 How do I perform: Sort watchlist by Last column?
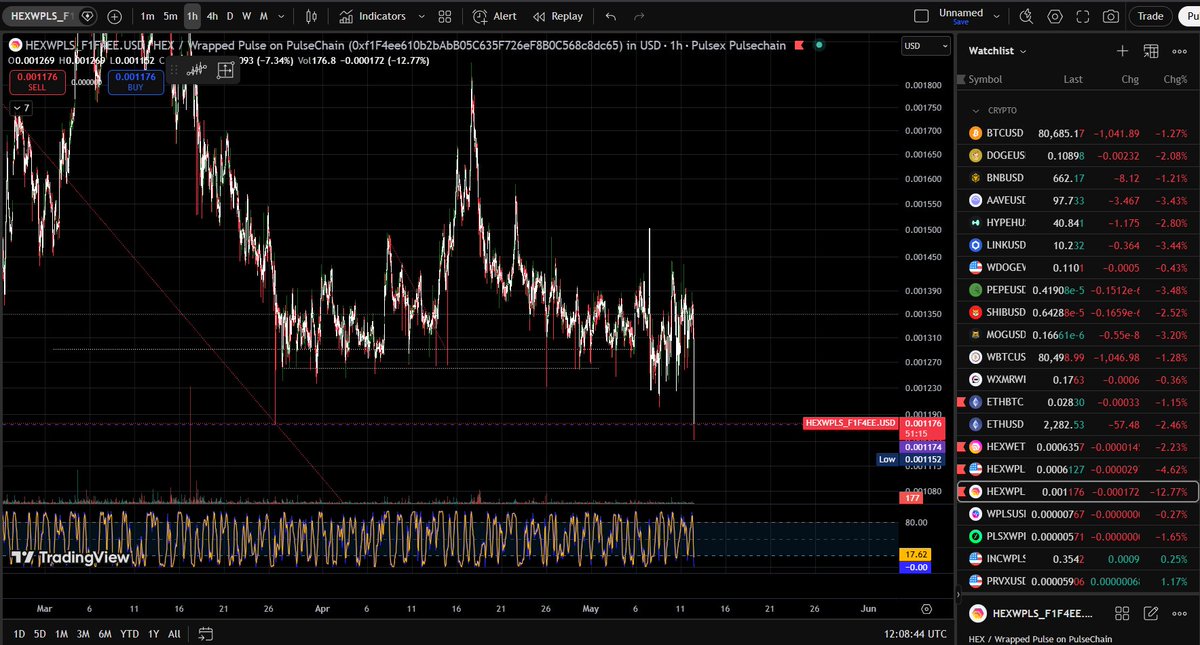[x=1073, y=79]
